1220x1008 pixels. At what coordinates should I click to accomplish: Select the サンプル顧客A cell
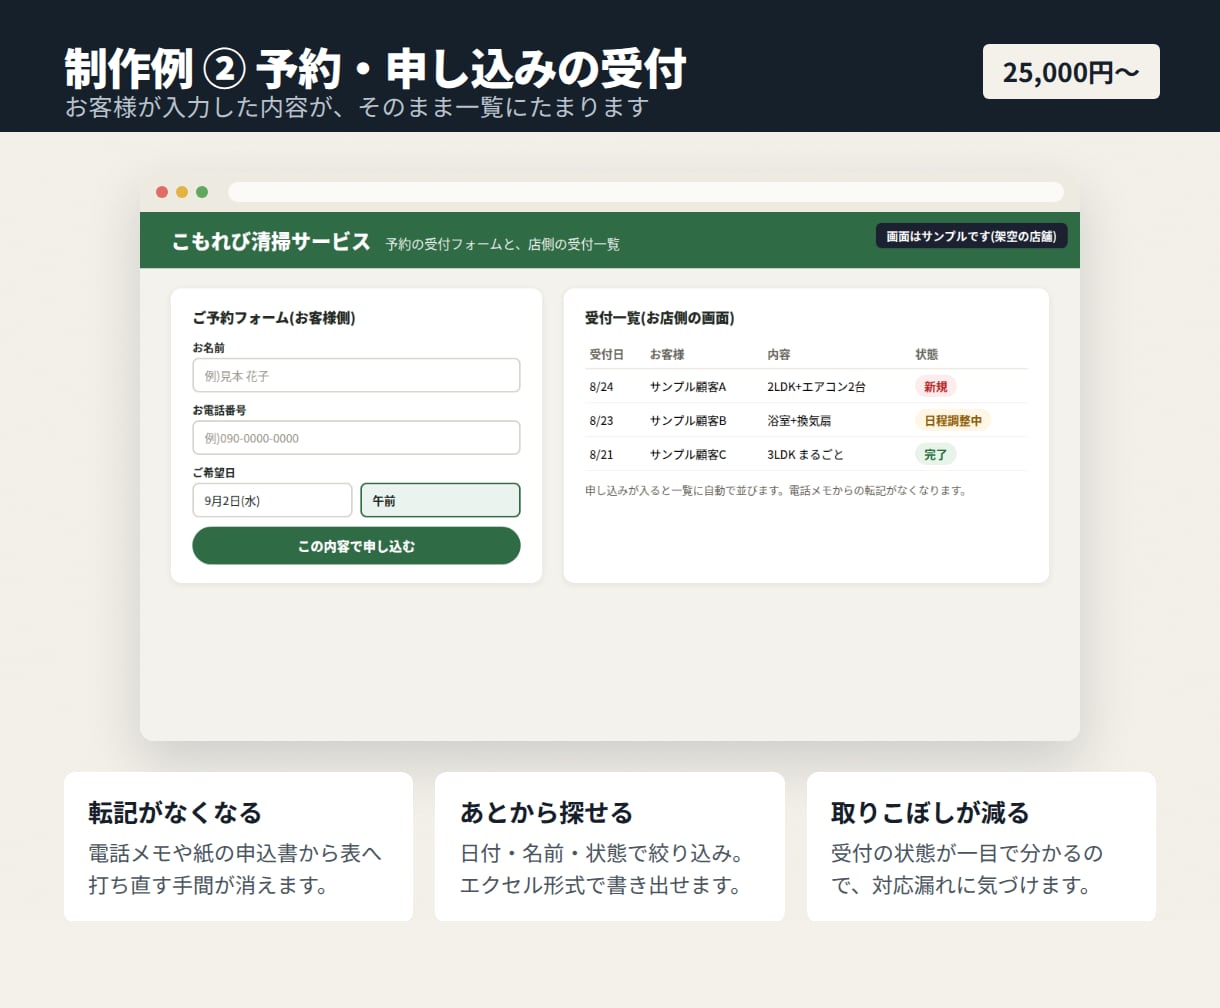[x=688, y=386]
